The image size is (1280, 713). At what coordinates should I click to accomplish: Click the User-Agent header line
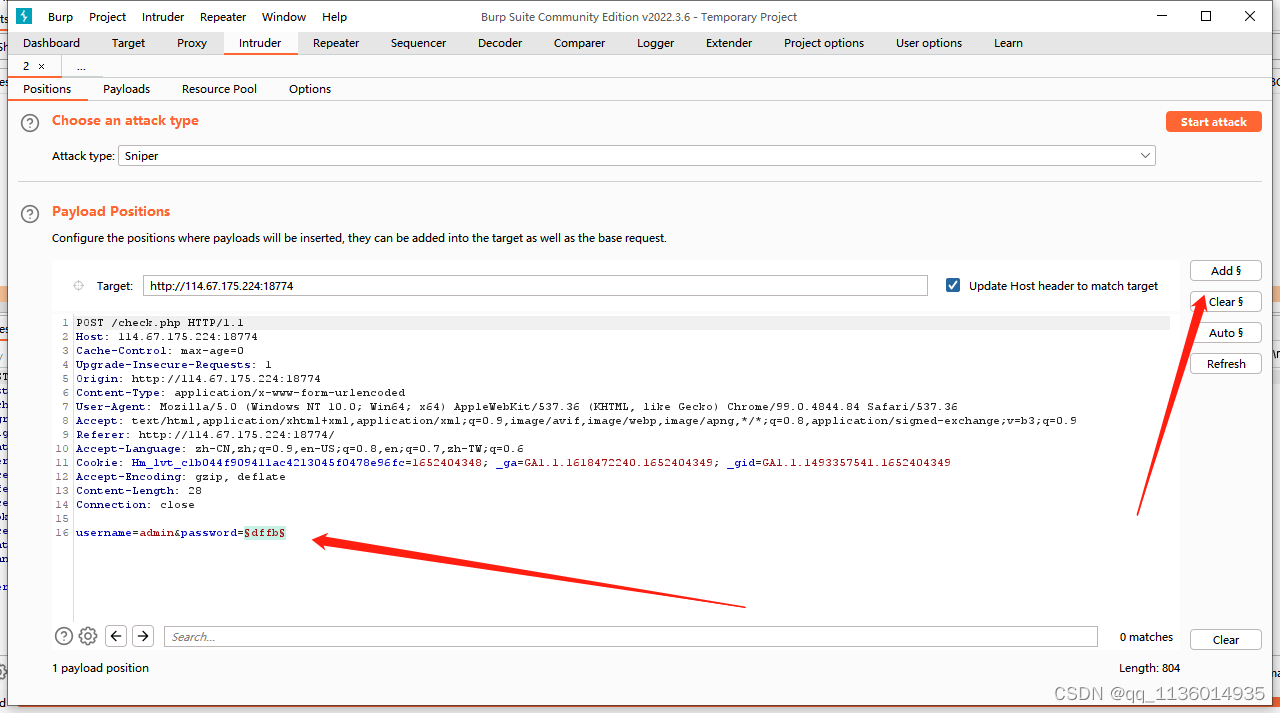(x=516, y=407)
